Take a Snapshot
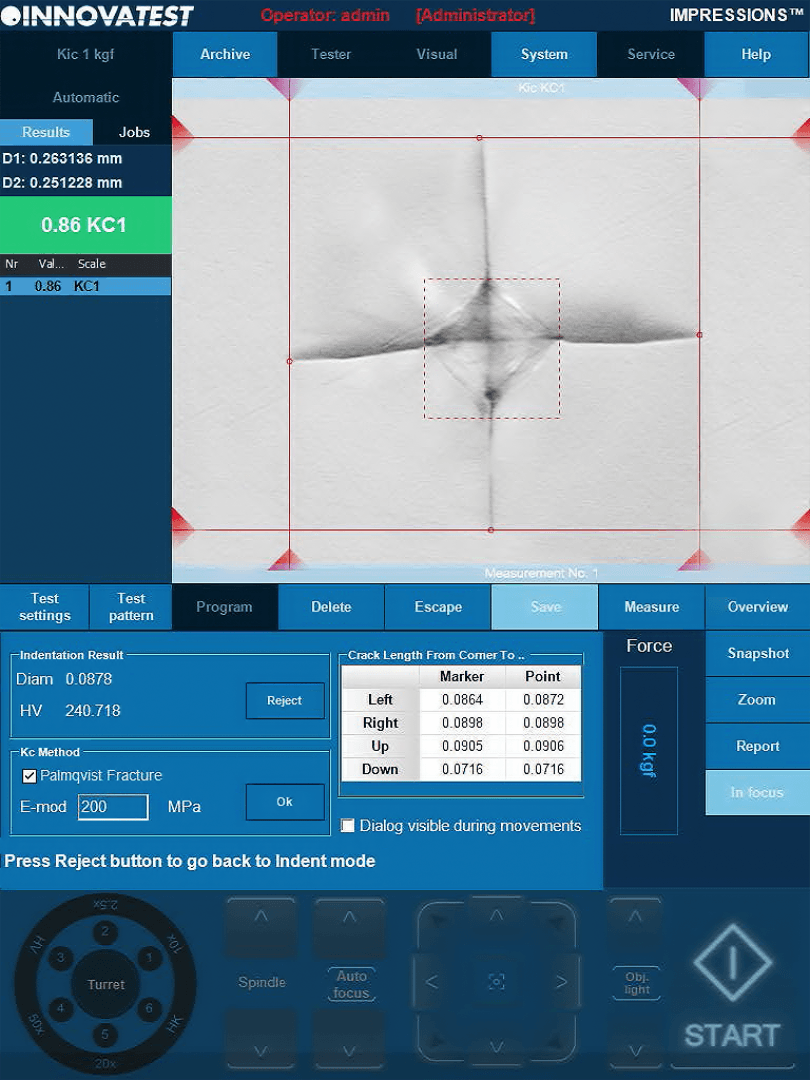Image resolution: width=810 pixels, height=1080 pixels. pos(758,653)
